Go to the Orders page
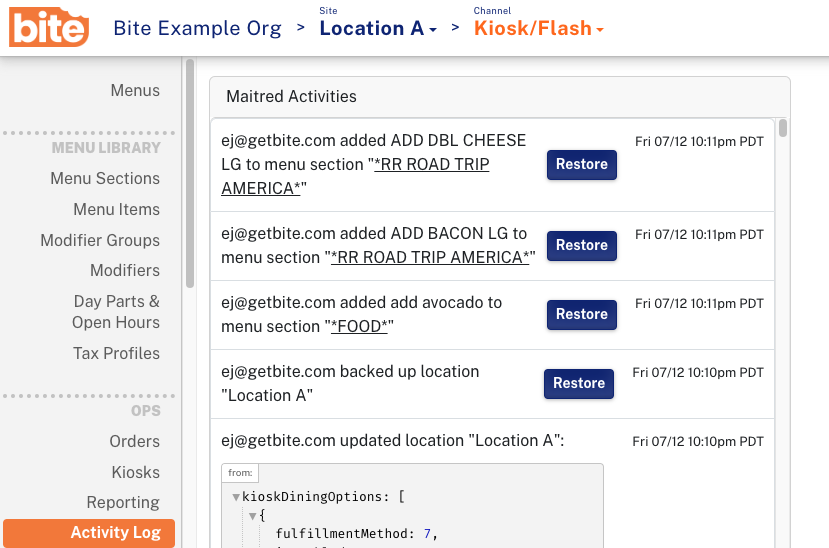829x548 pixels. coord(134,442)
